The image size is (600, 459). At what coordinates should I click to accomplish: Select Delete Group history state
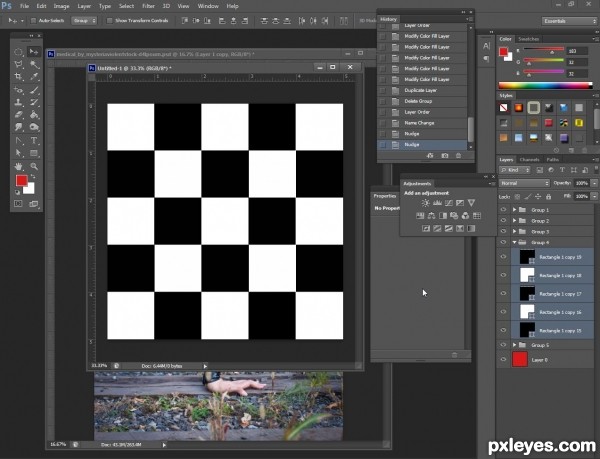422,101
